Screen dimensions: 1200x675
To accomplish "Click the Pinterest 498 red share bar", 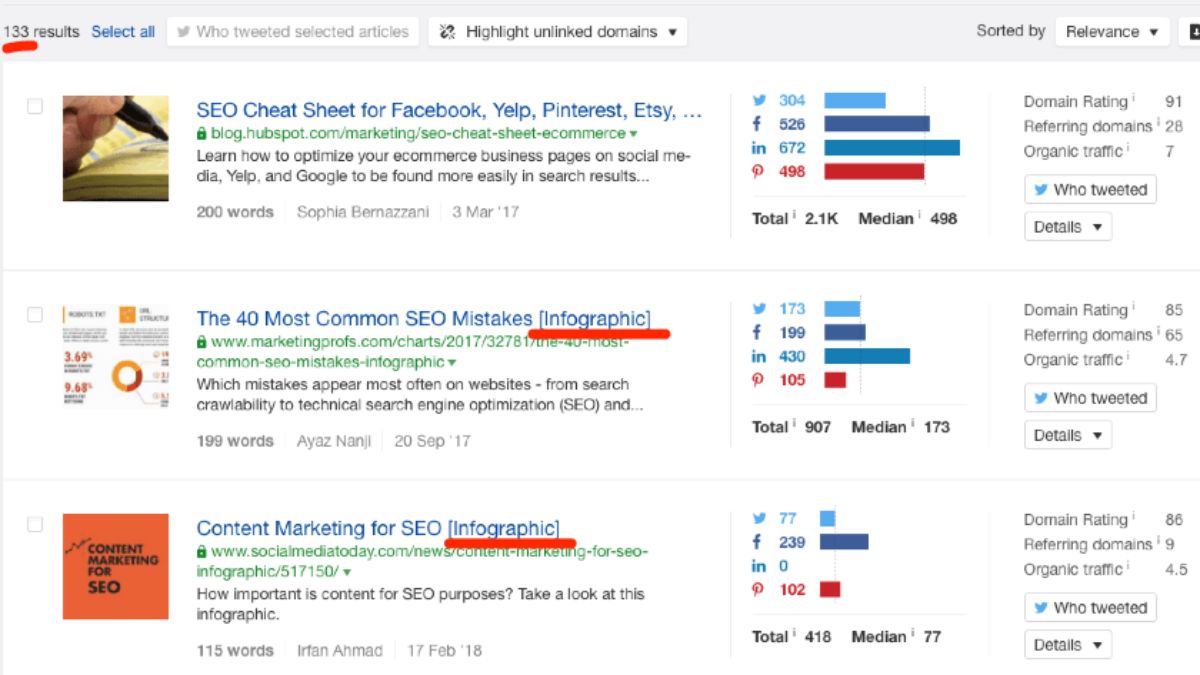I will click(x=874, y=172).
